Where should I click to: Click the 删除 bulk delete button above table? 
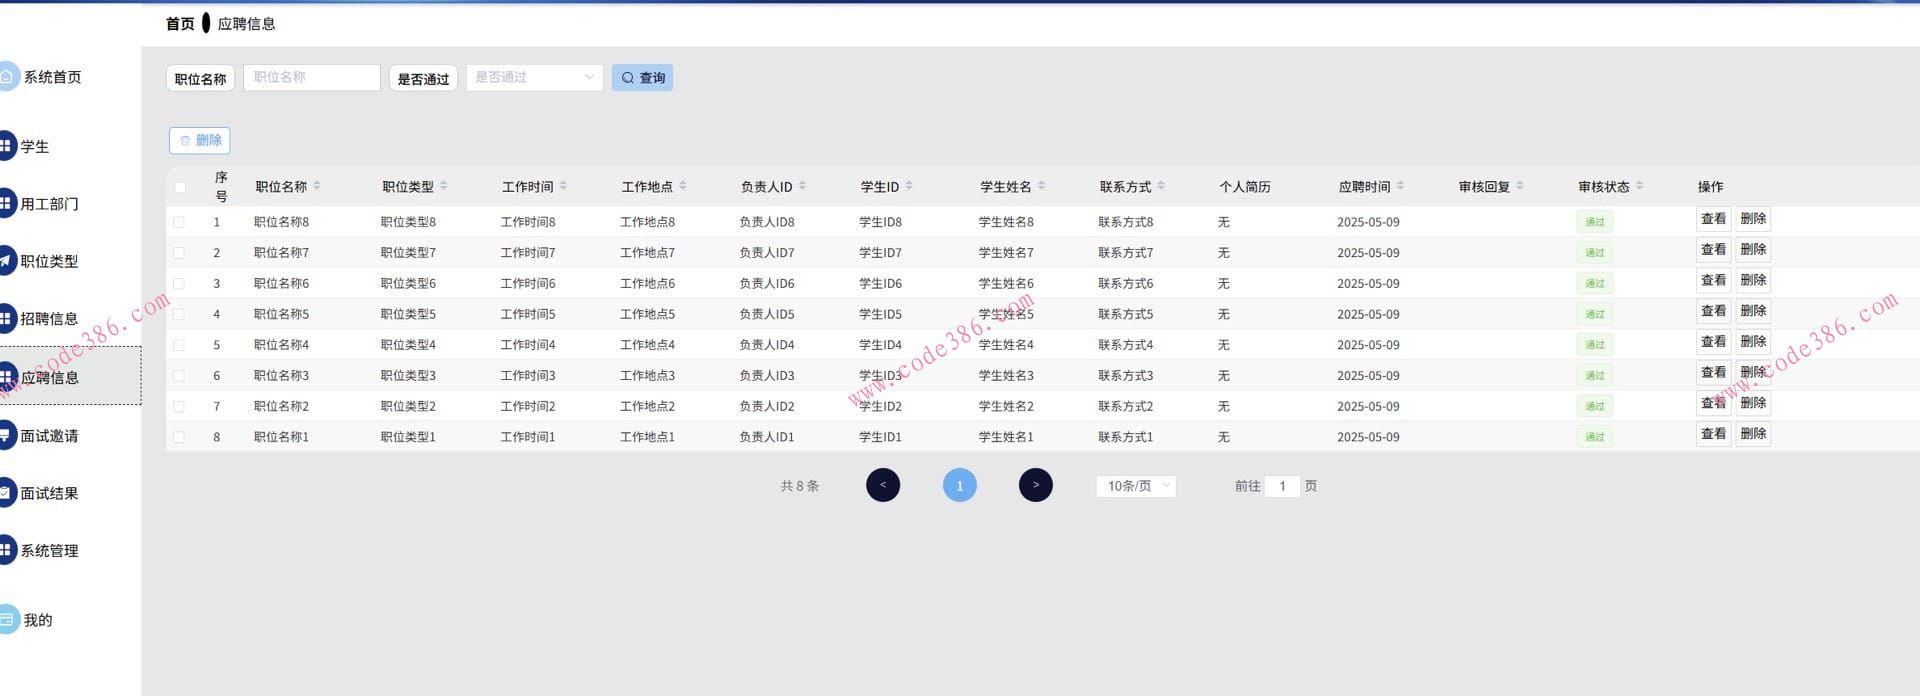click(x=200, y=140)
